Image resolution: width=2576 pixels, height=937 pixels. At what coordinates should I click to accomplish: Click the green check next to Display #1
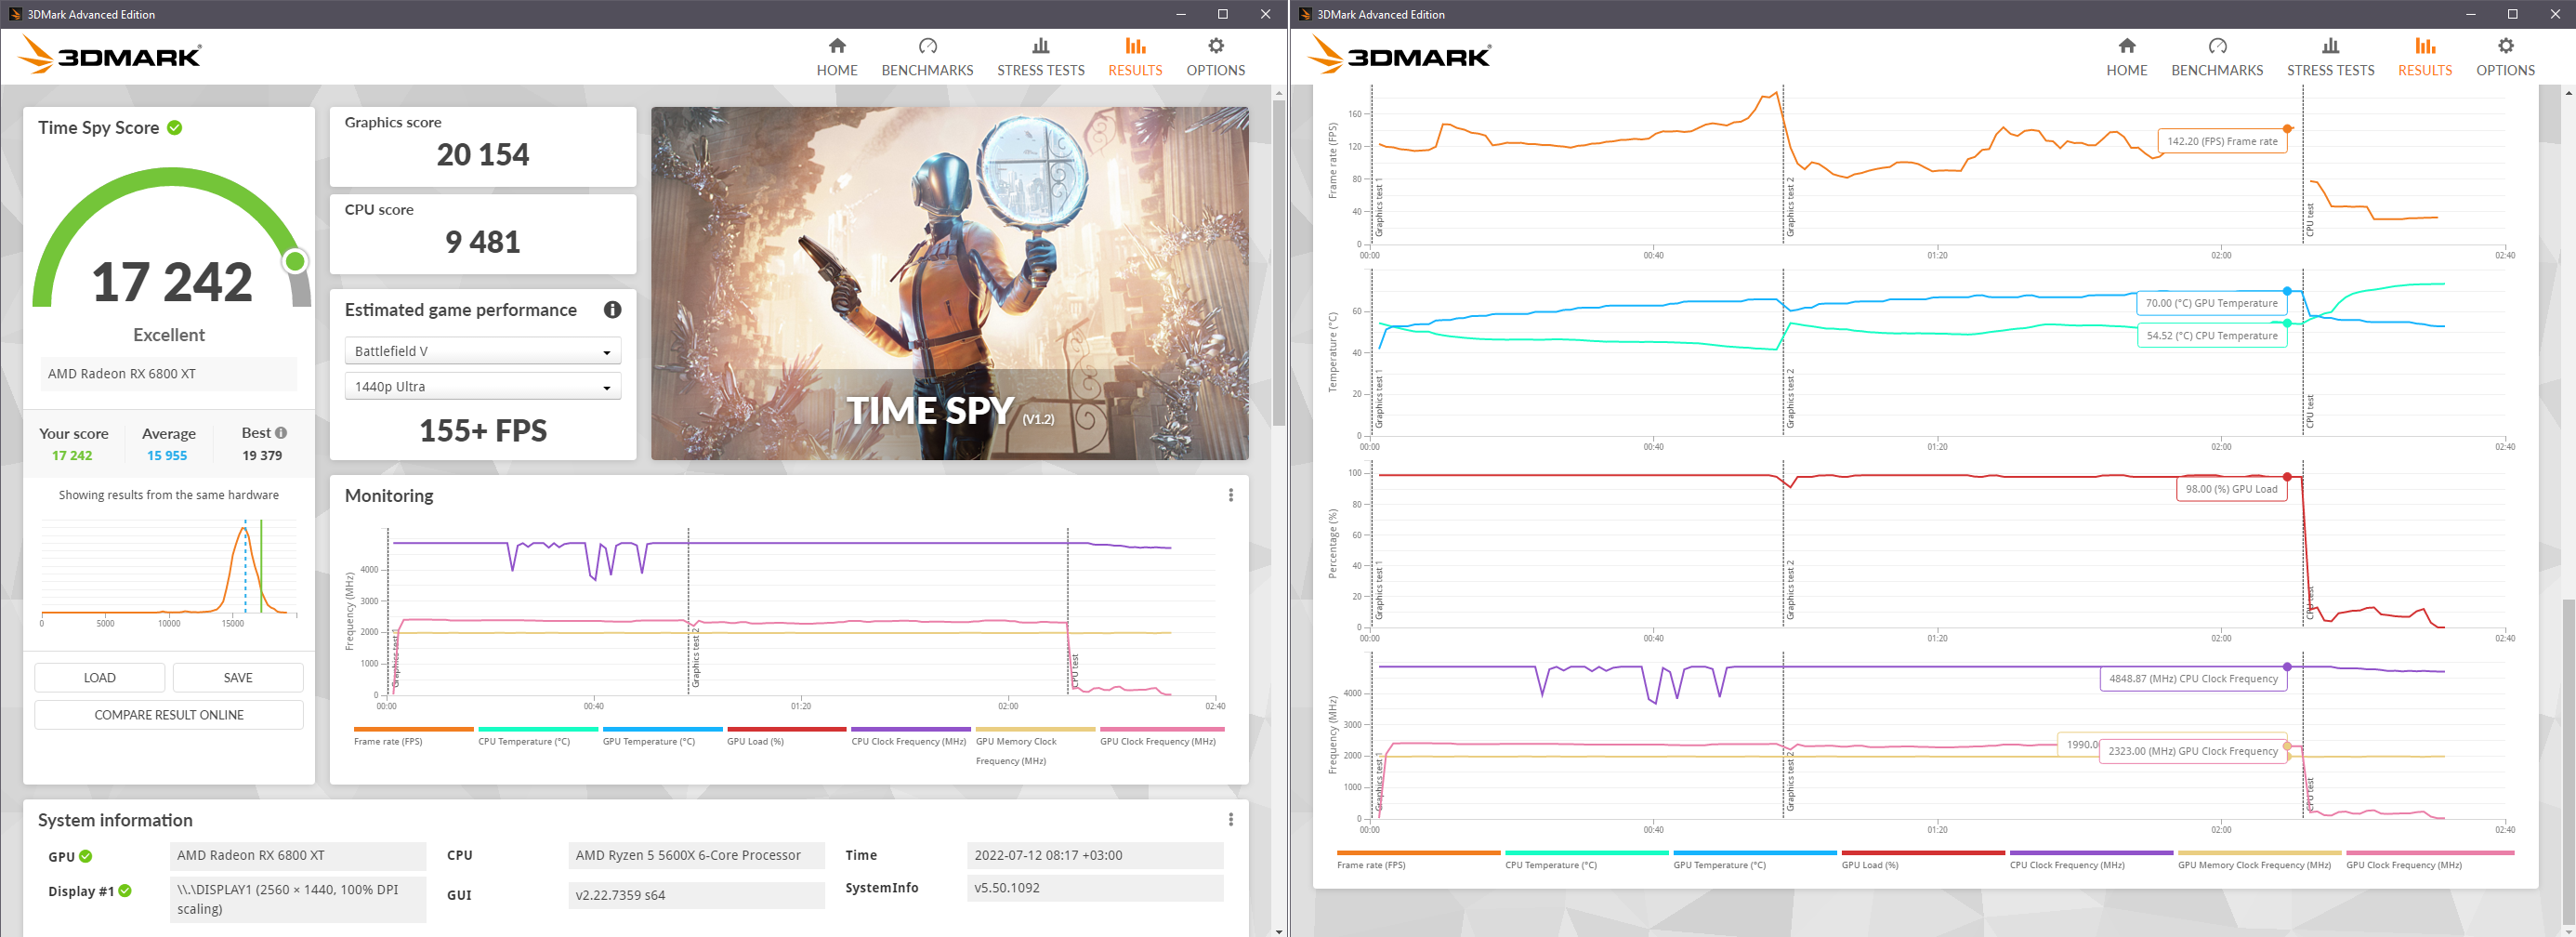125,891
